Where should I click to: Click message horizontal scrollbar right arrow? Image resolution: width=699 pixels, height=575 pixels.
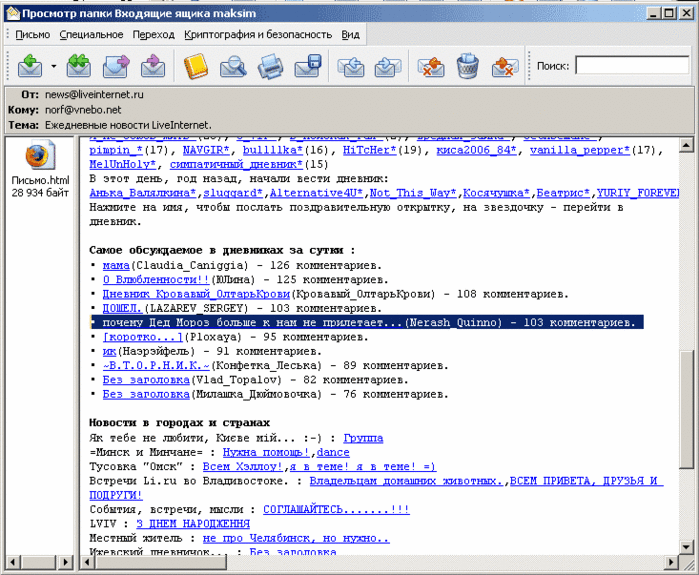coord(671,563)
